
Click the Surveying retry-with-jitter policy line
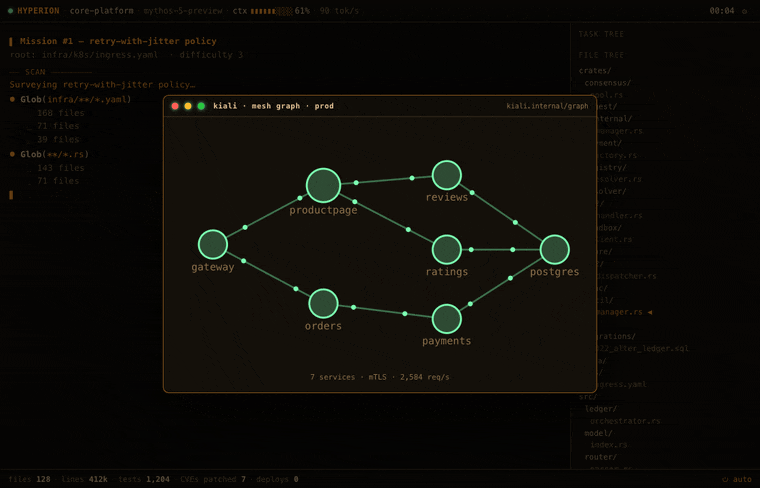pos(102,84)
